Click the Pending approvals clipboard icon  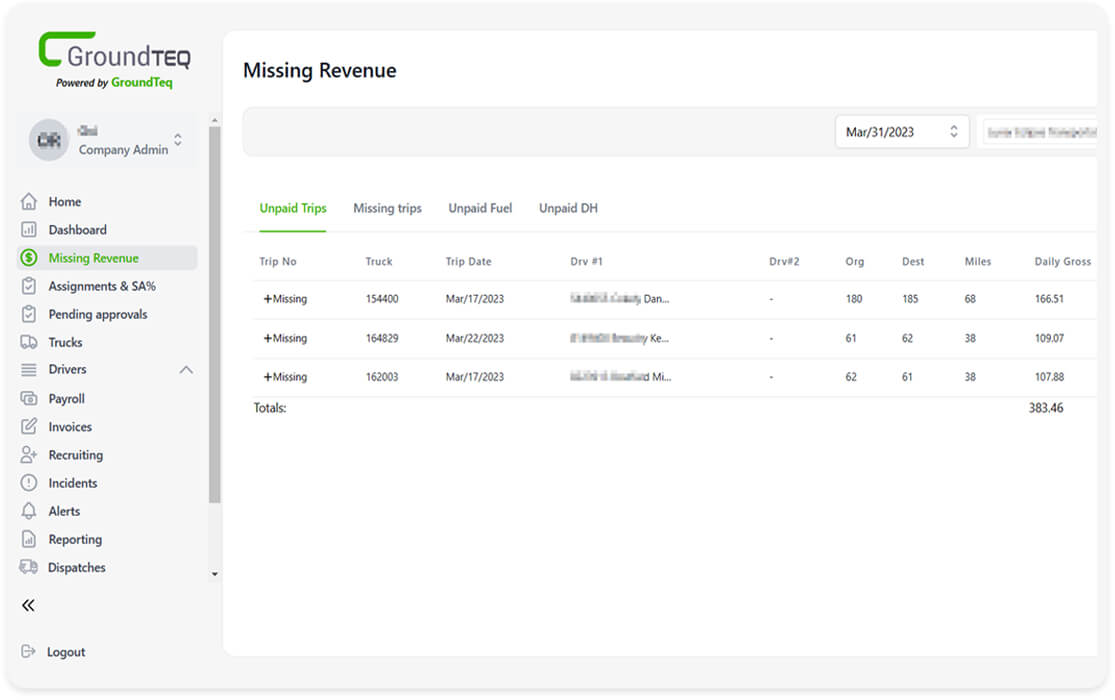(28, 314)
